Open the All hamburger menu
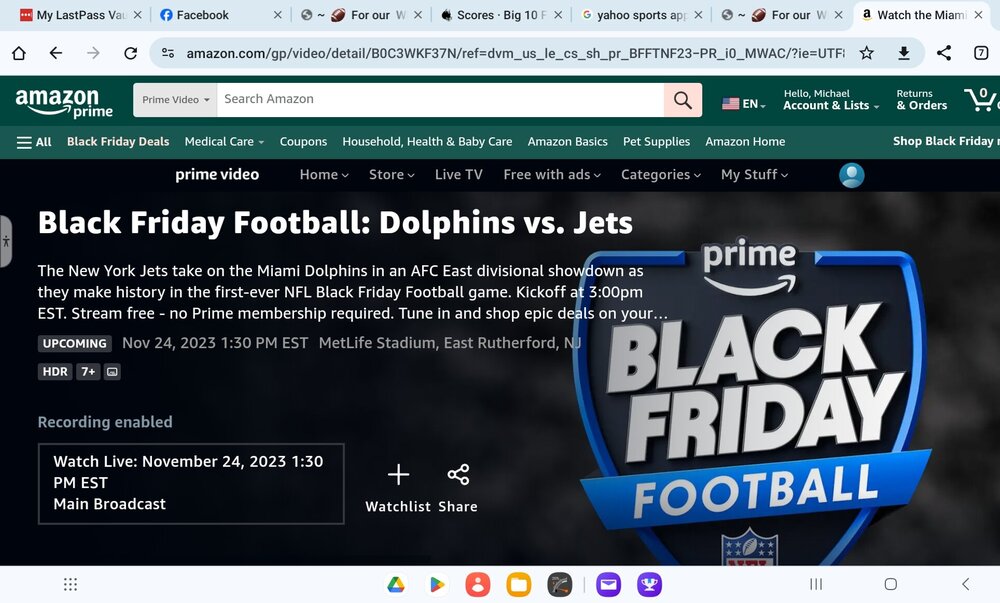The height and width of the screenshot is (603, 1000). [34, 142]
